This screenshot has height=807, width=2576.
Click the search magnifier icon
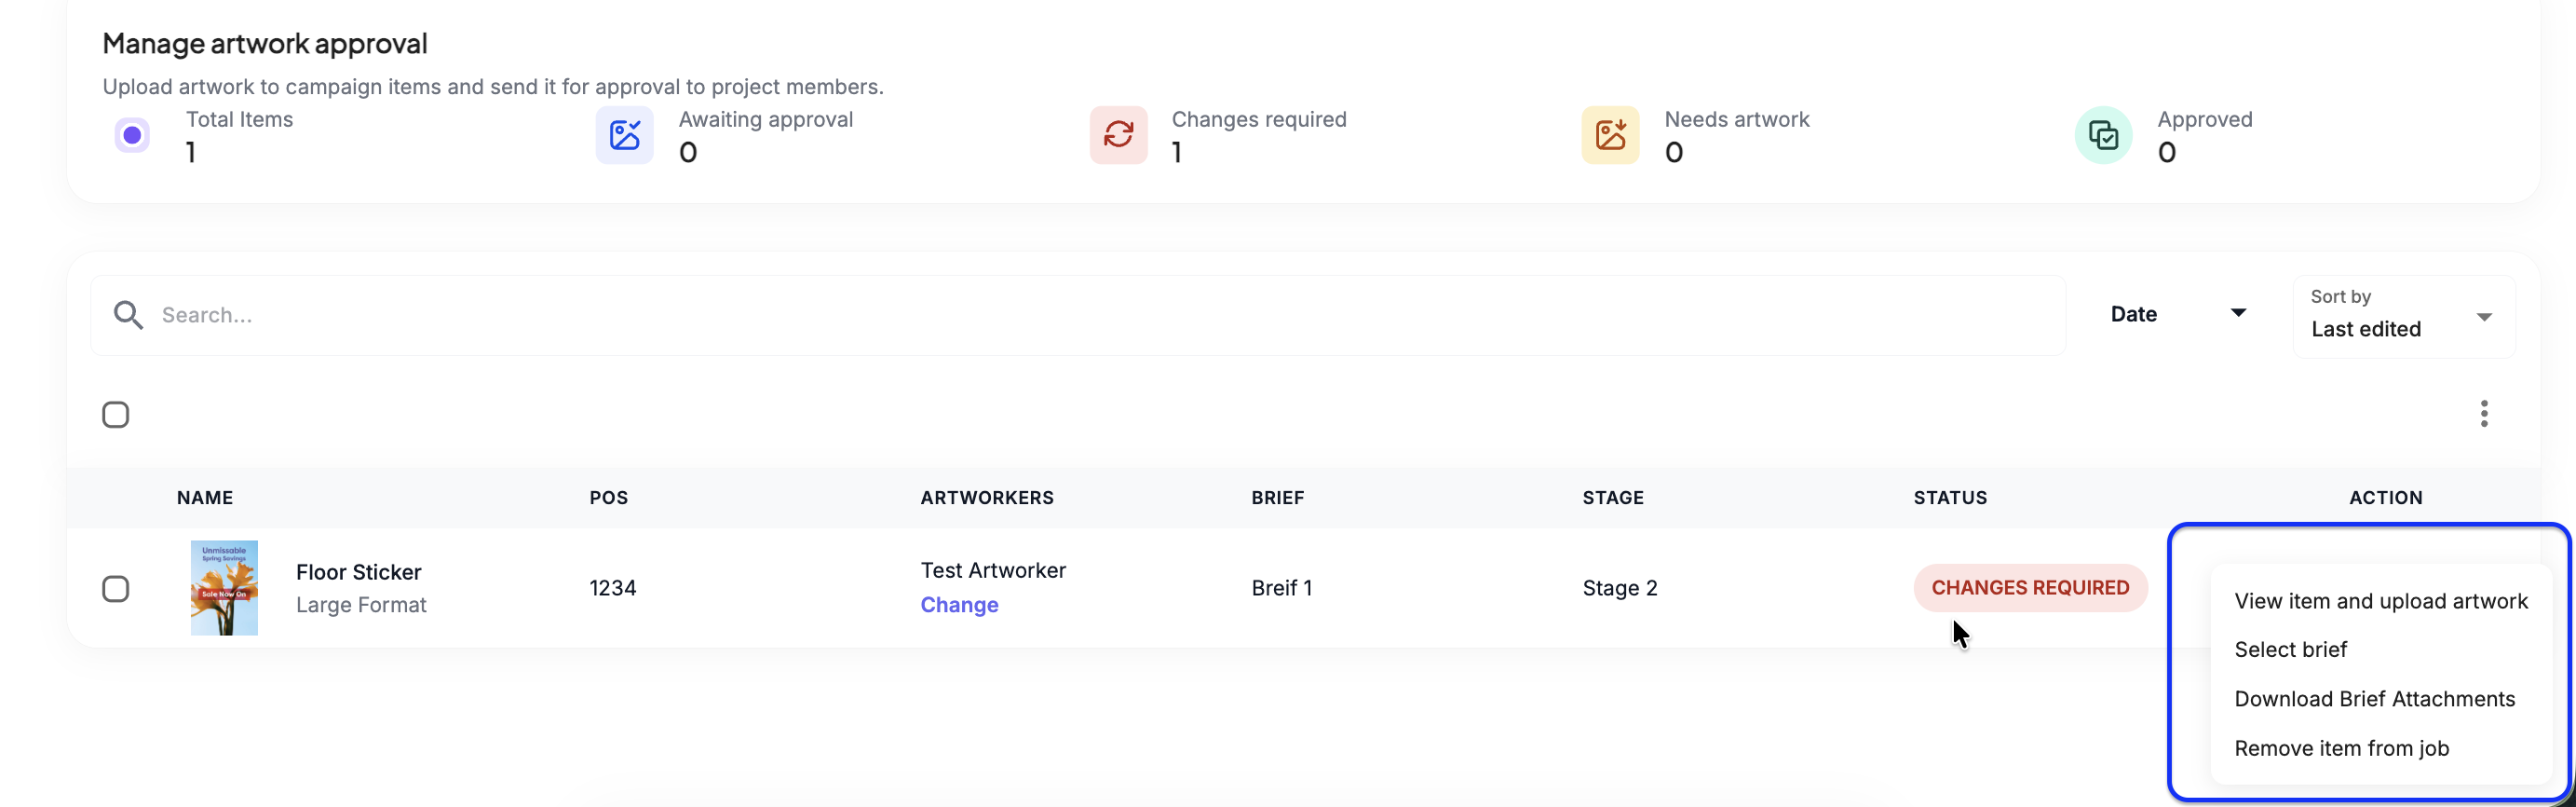[128, 315]
